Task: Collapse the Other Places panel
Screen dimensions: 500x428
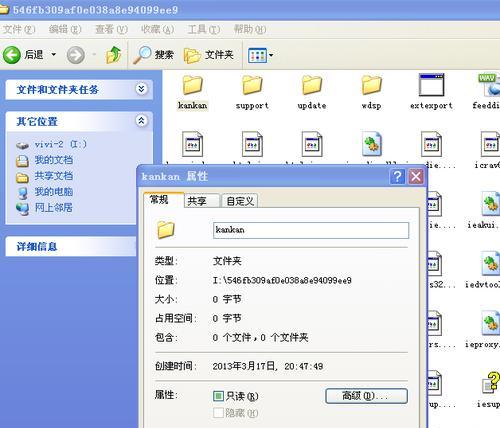Action: pos(141,121)
